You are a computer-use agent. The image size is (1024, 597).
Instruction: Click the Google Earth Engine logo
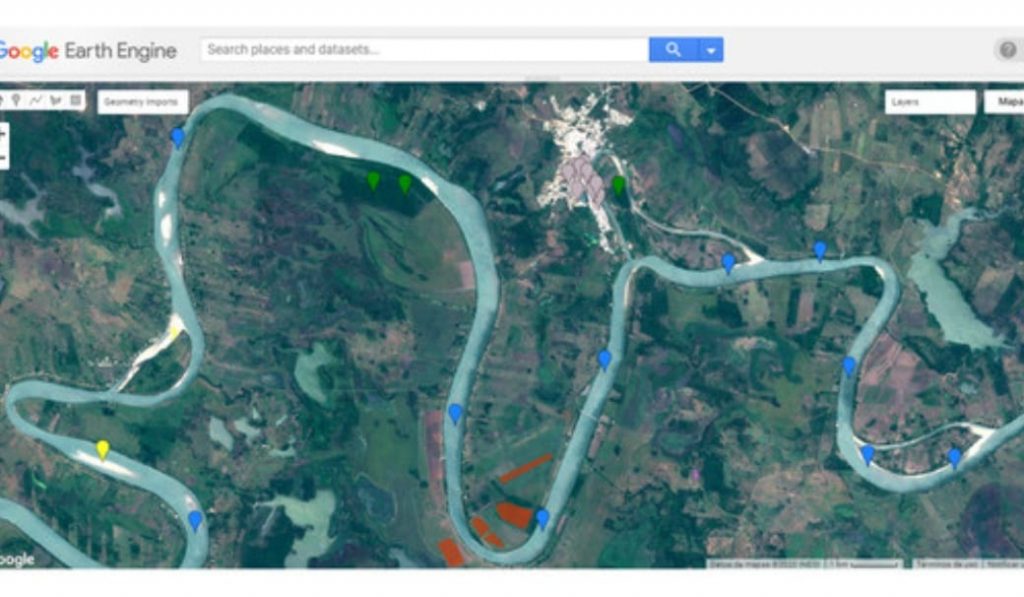(x=88, y=51)
